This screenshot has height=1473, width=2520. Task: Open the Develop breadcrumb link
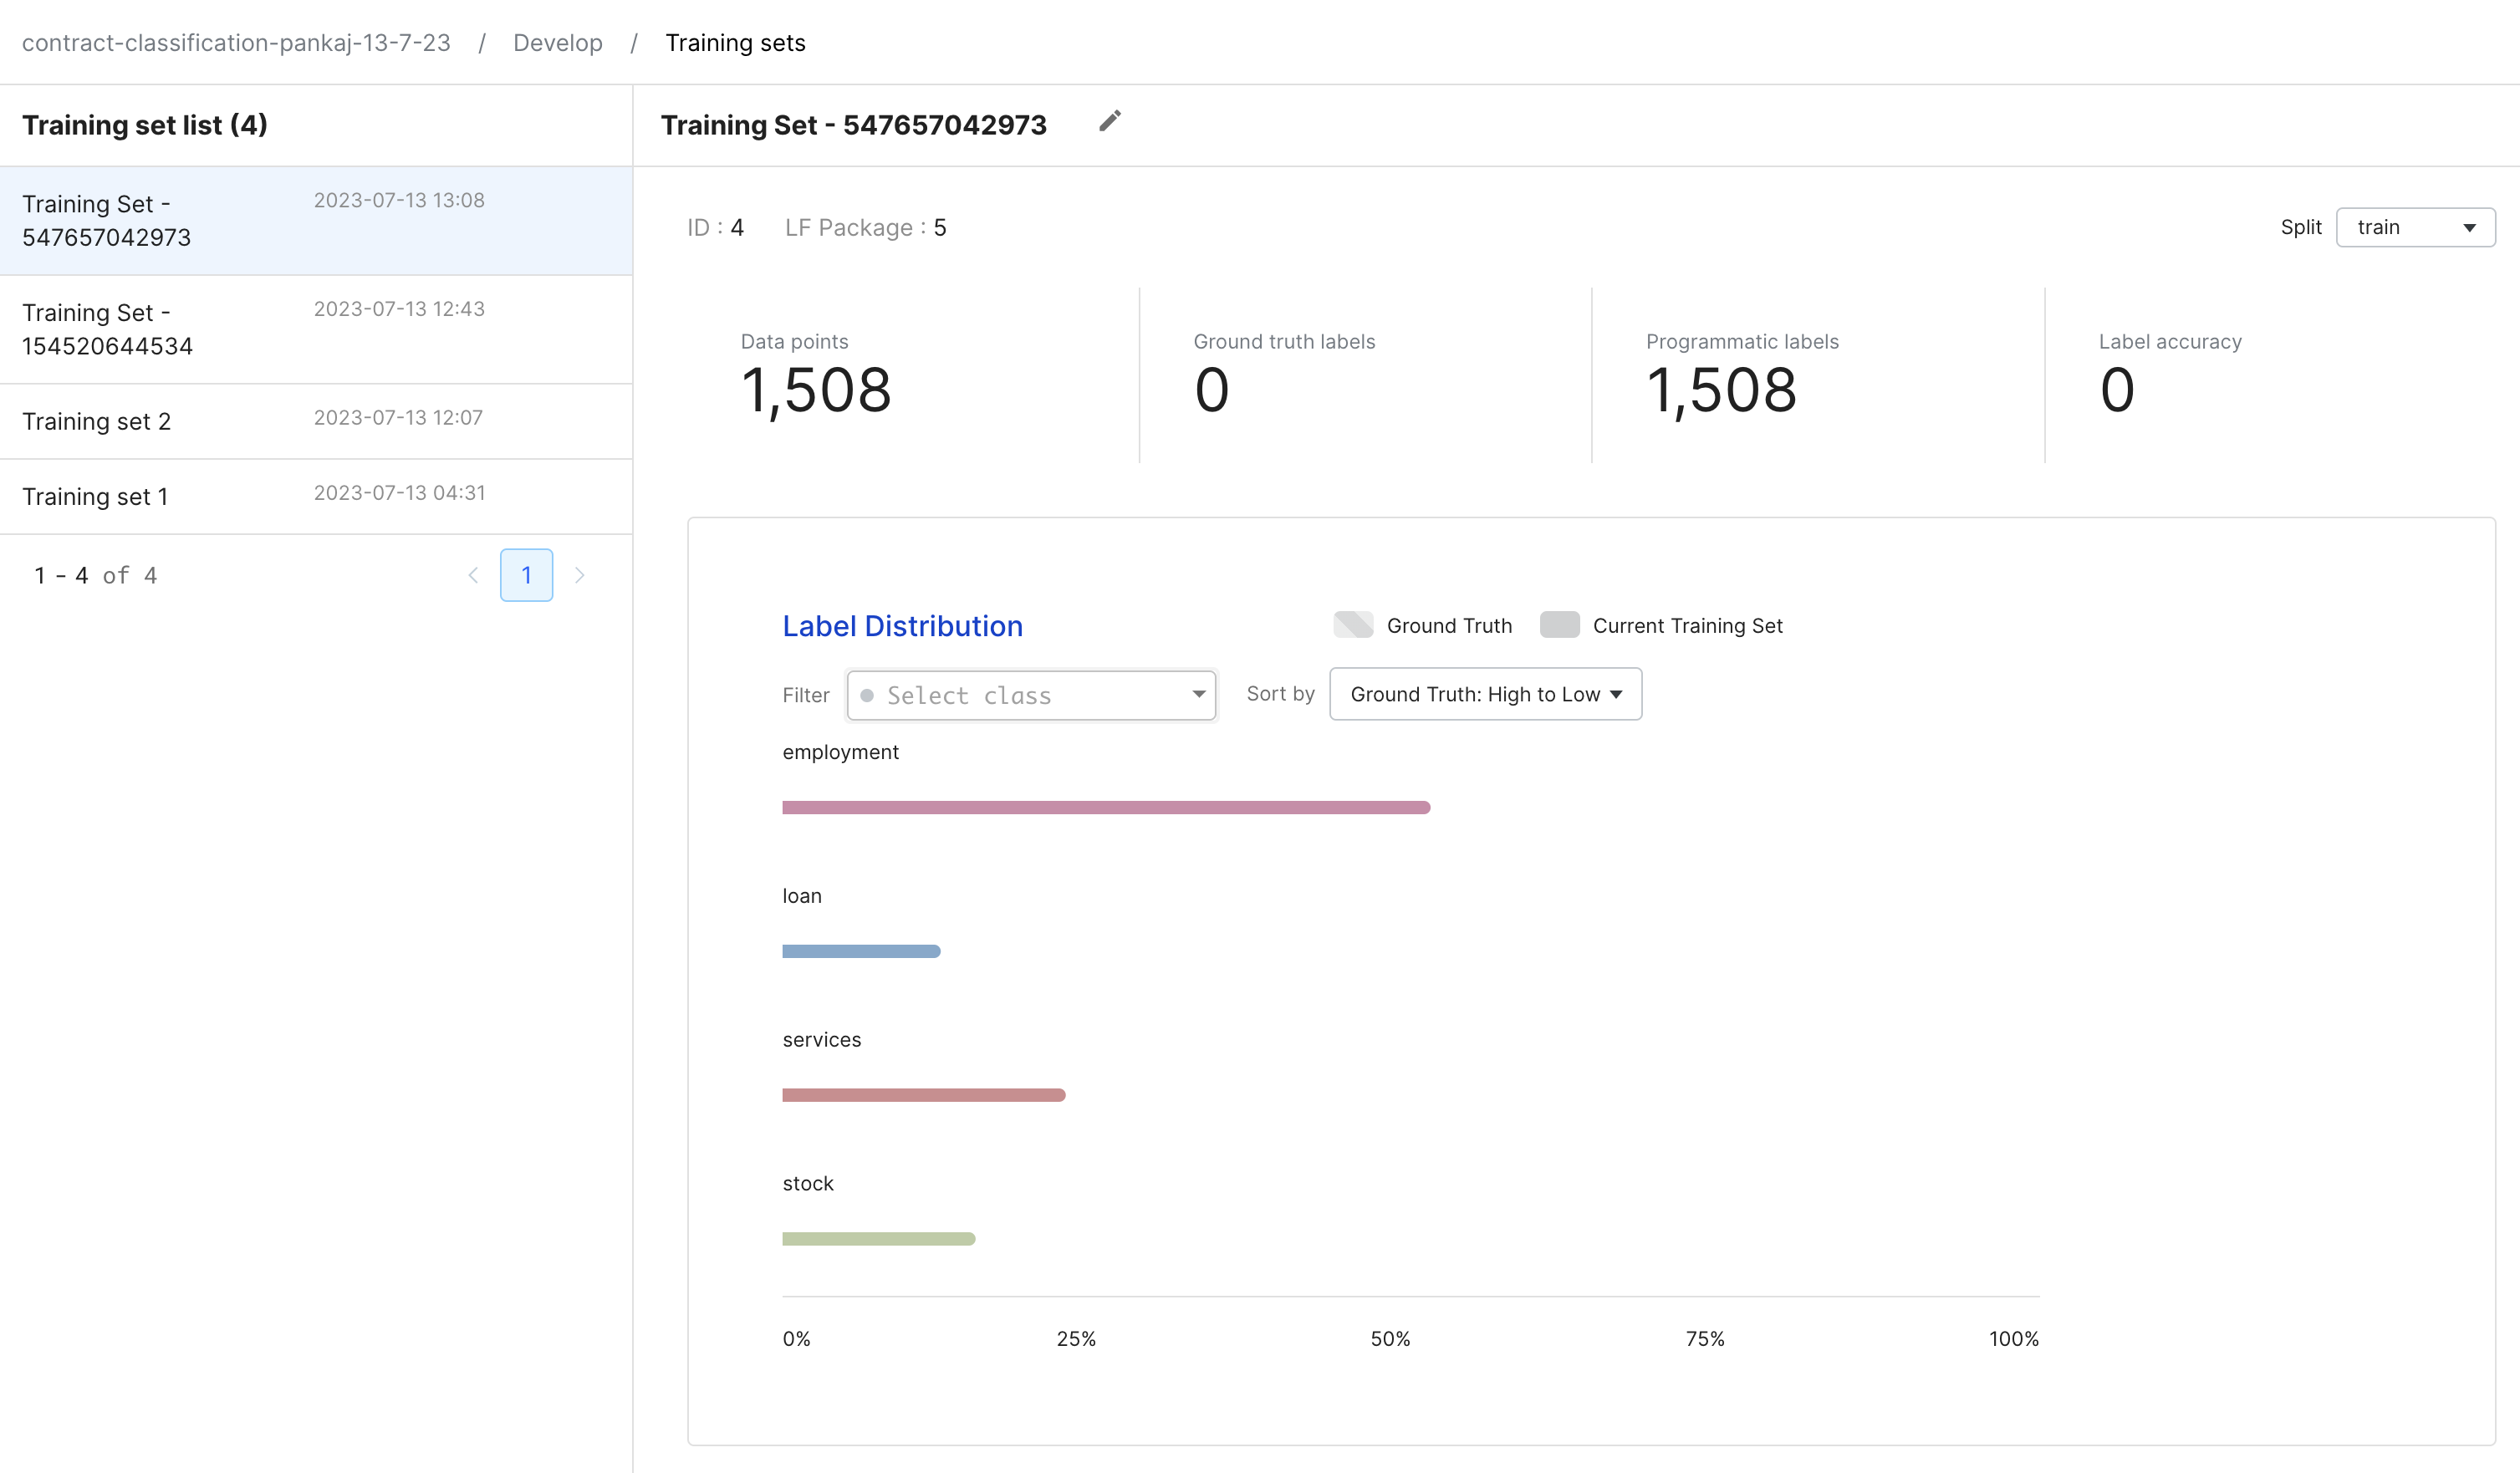pos(558,42)
